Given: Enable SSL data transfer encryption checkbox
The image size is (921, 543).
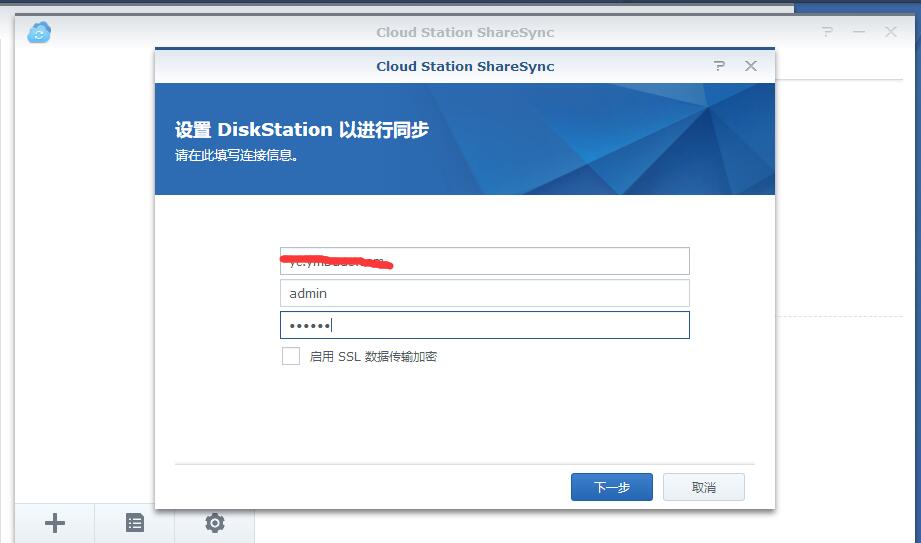Looking at the screenshot, I should tap(291, 356).
